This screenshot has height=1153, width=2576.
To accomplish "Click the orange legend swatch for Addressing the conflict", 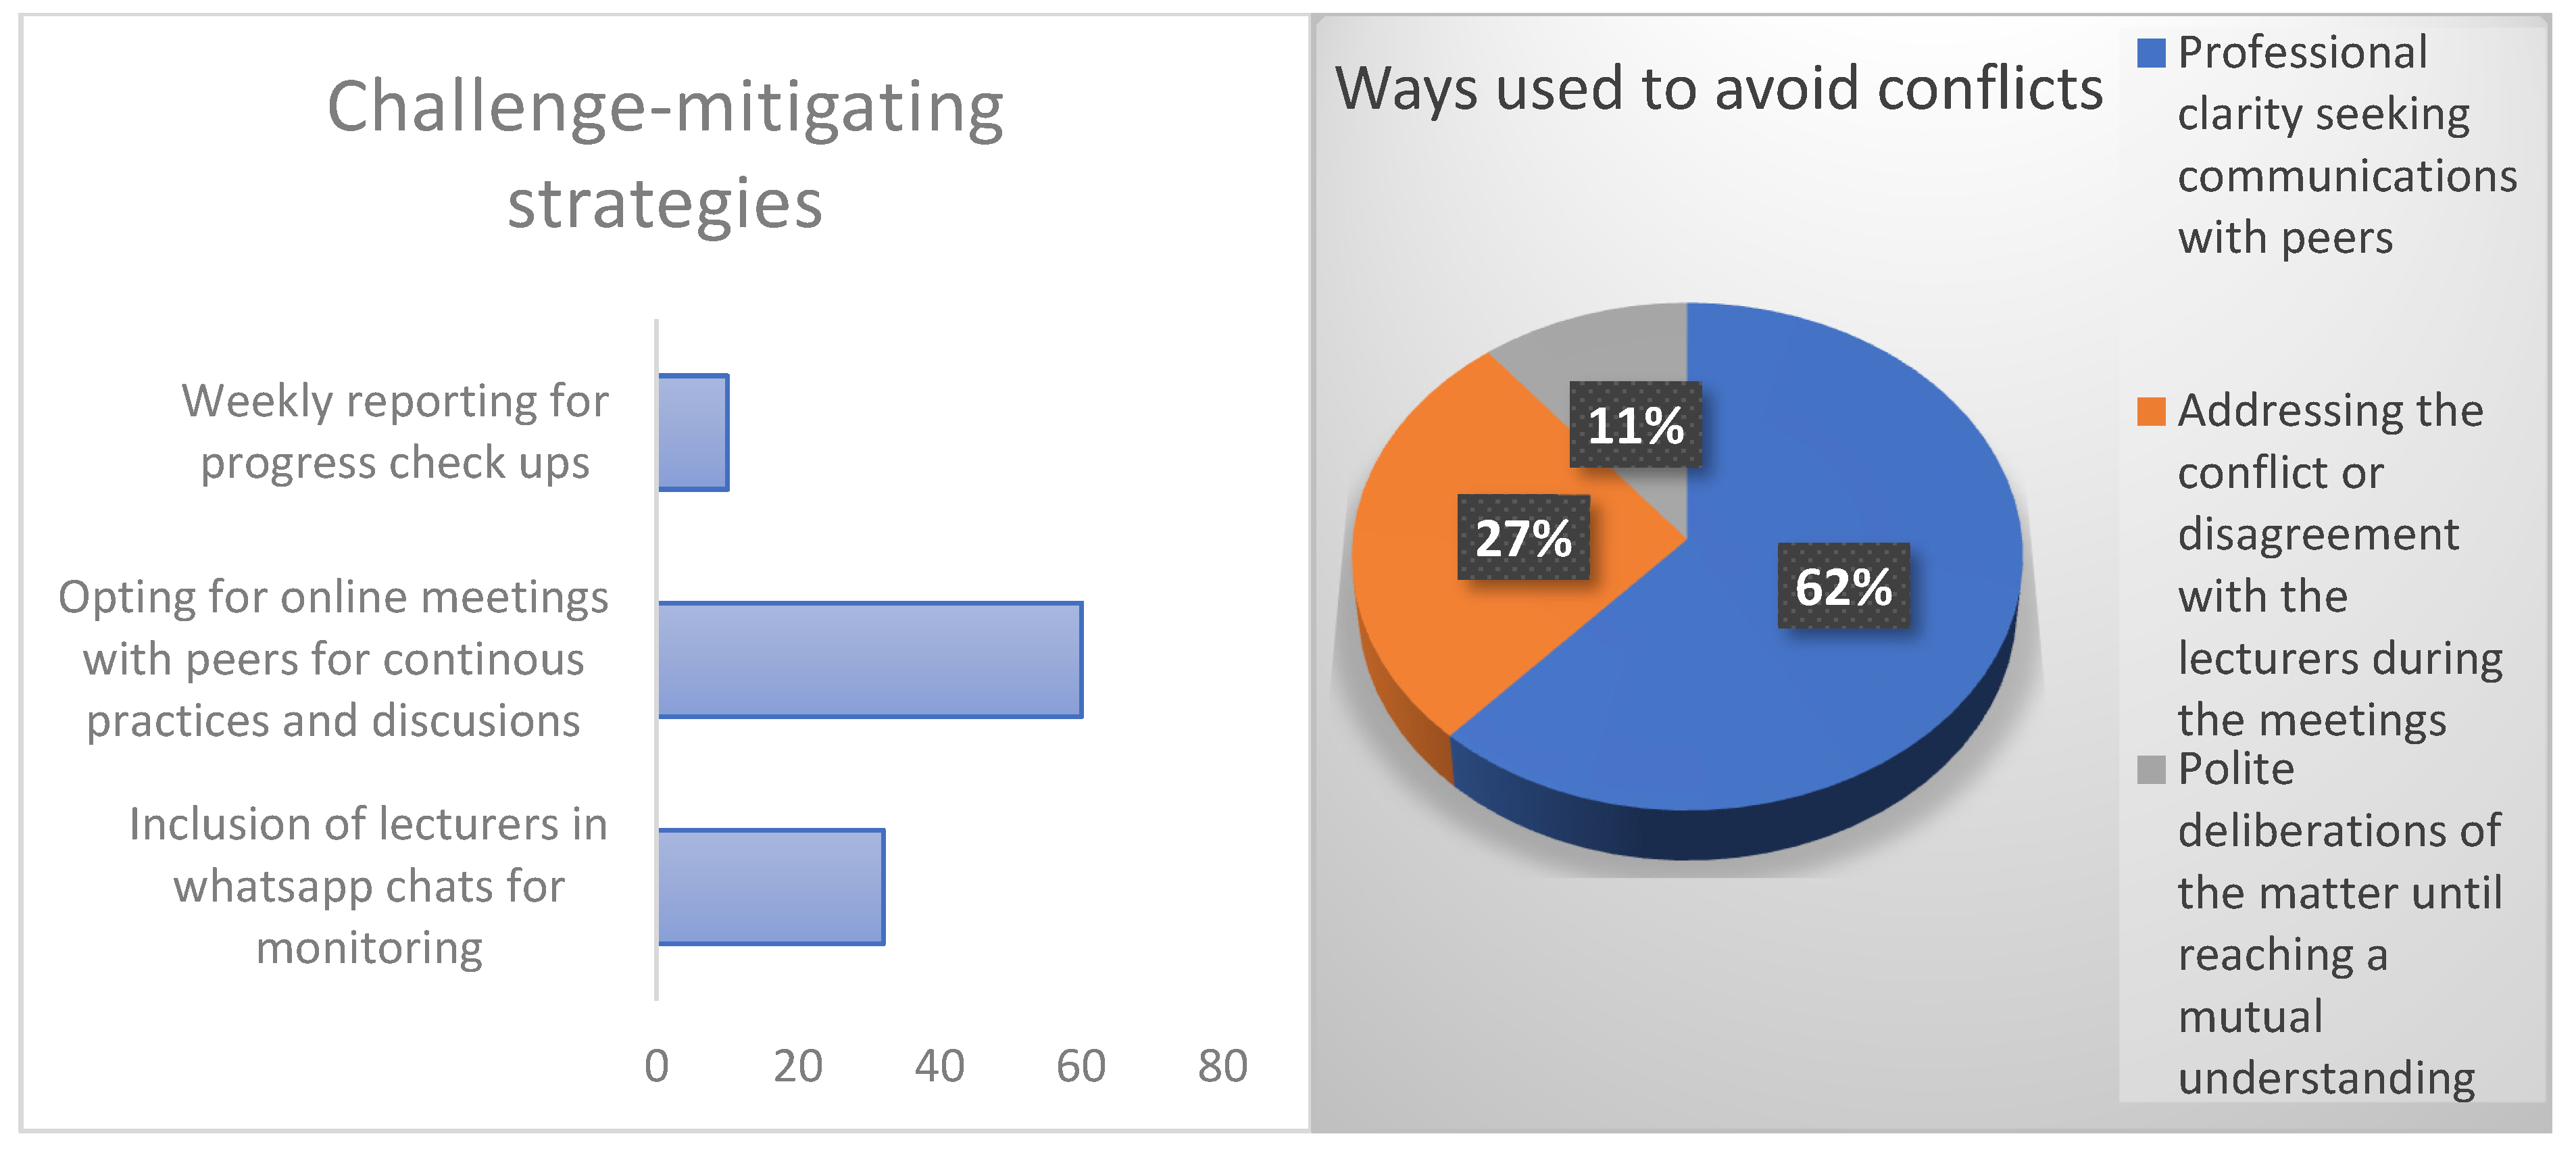I will [x=2150, y=411].
